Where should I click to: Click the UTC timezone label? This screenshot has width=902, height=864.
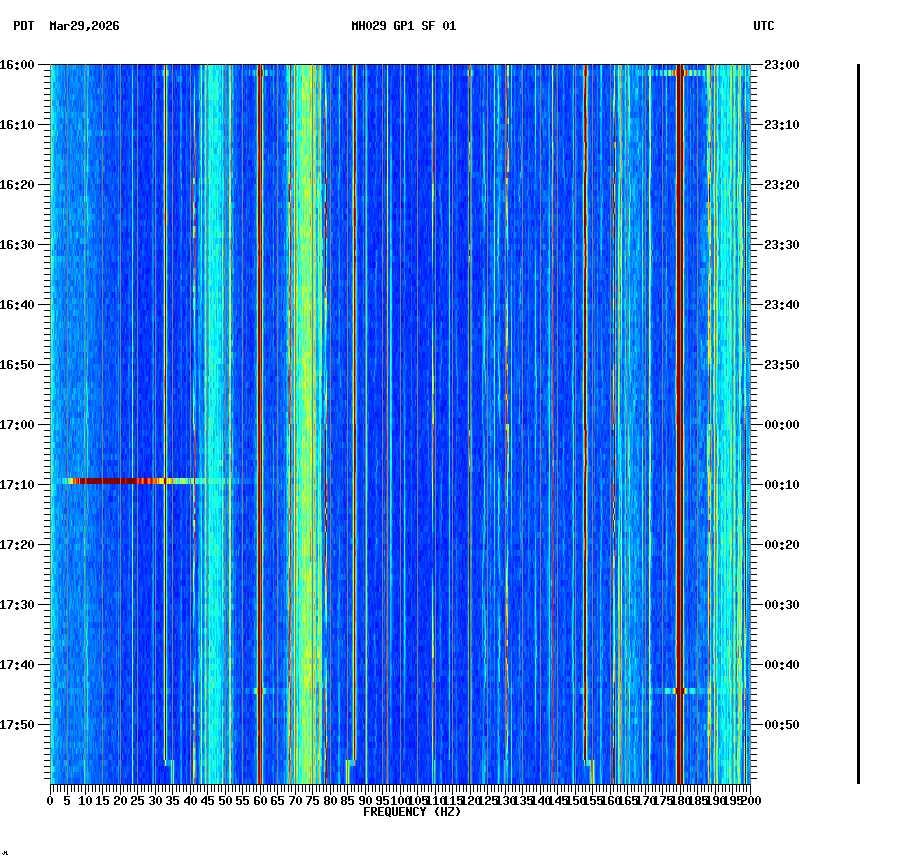click(764, 27)
